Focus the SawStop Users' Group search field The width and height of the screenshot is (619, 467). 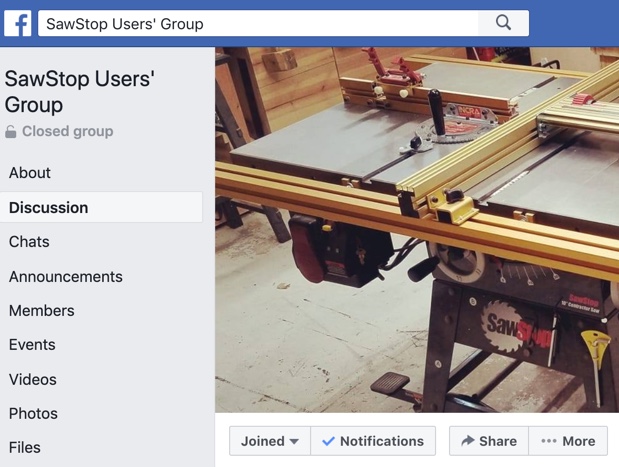tap(258, 23)
